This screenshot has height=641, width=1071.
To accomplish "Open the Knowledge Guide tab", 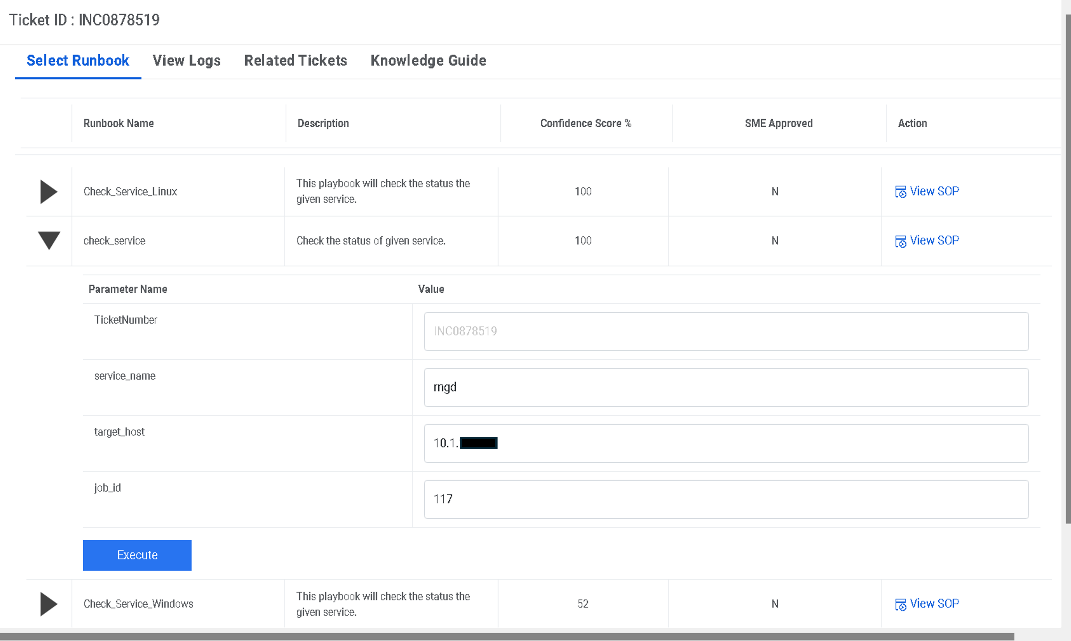I will [428, 61].
